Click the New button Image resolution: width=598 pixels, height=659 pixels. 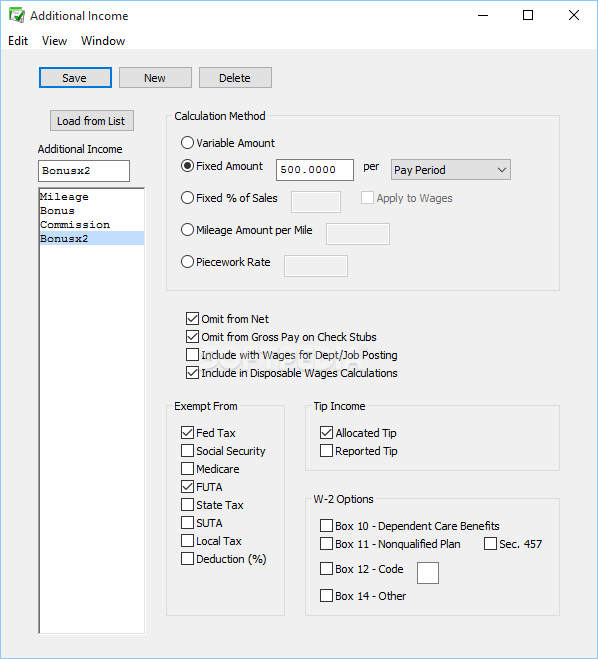(155, 78)
